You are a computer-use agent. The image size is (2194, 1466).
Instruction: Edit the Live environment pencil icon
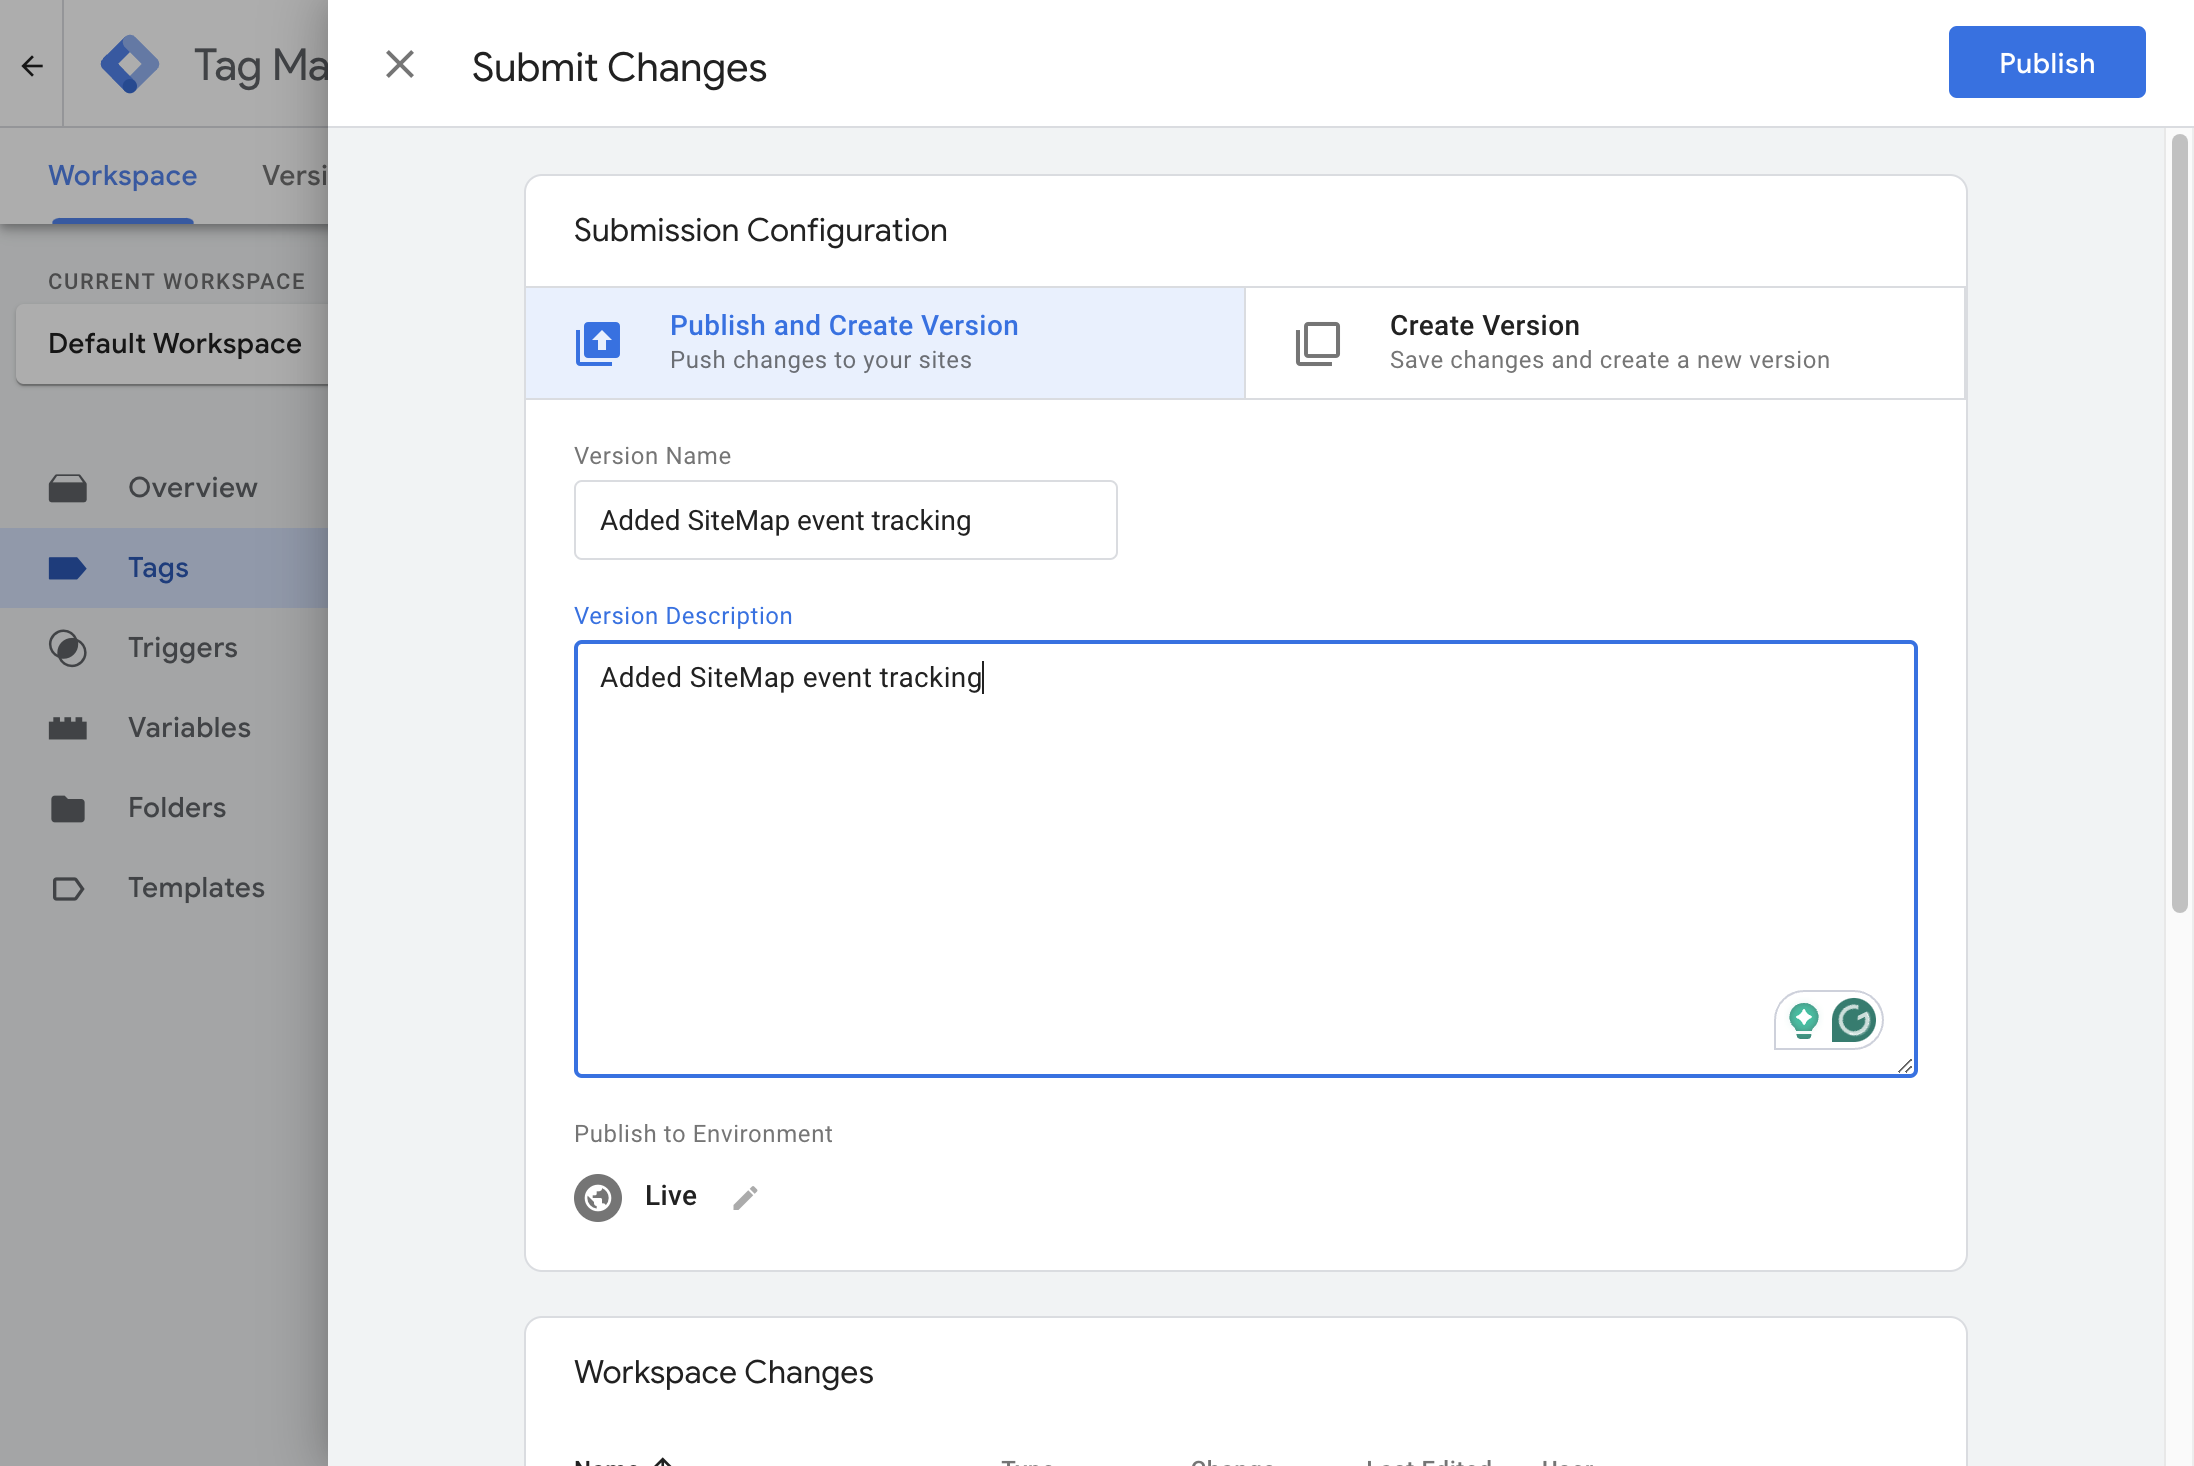(745, 1197)
